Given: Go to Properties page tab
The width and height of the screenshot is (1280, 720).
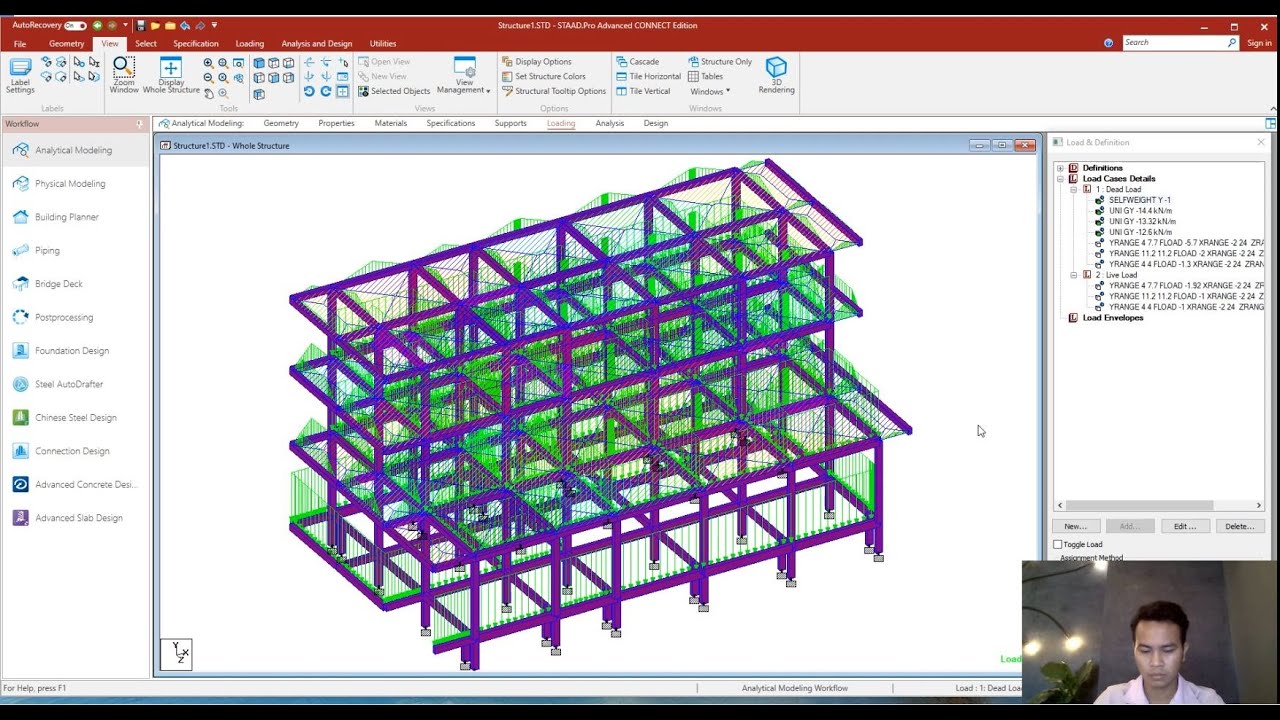Looking at the screenshot, I should tap(336, 124).
